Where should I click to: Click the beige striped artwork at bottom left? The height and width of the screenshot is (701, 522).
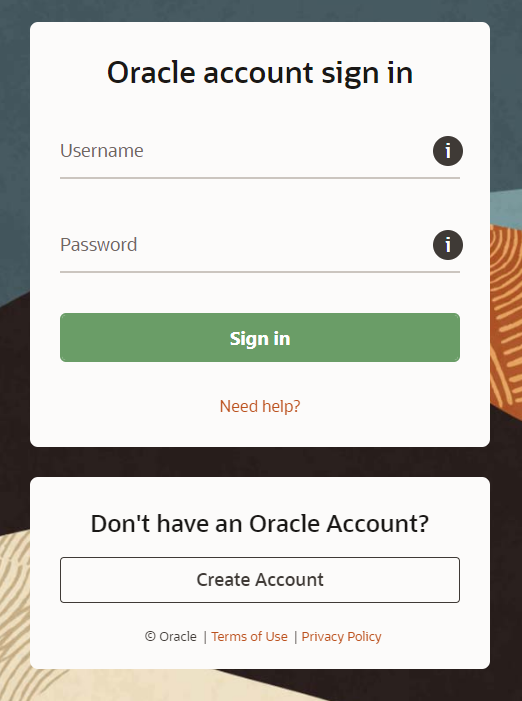15,617
